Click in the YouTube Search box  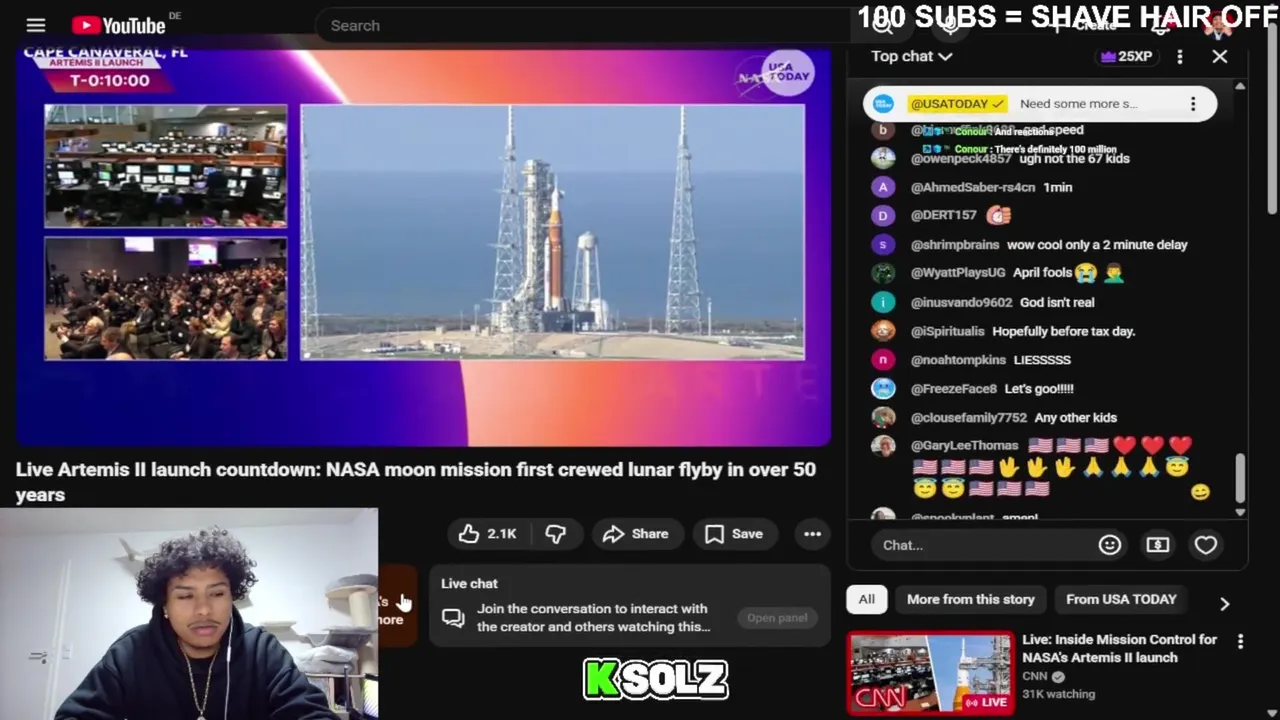pos(585,25)
